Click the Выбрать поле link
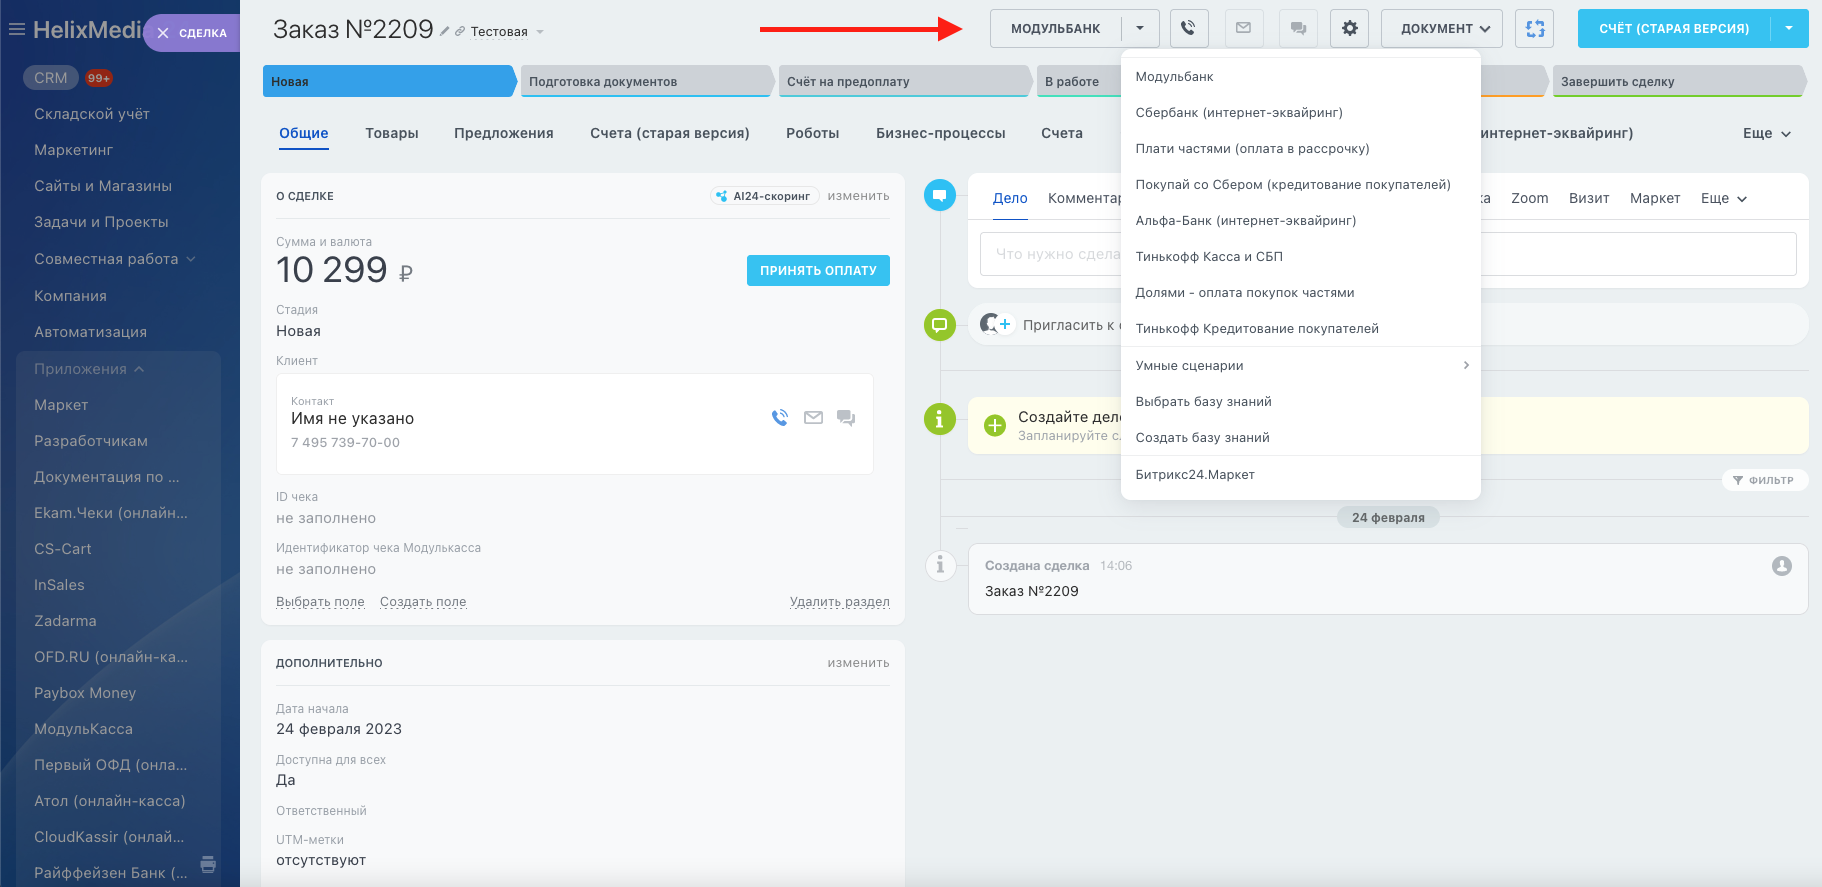Screen dimensions: 1822x887 (320, 602)
